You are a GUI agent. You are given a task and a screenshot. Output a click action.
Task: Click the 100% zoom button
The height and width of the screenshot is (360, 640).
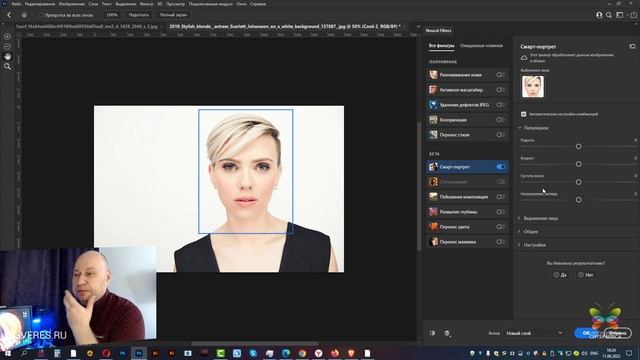[x=112, y=15]
